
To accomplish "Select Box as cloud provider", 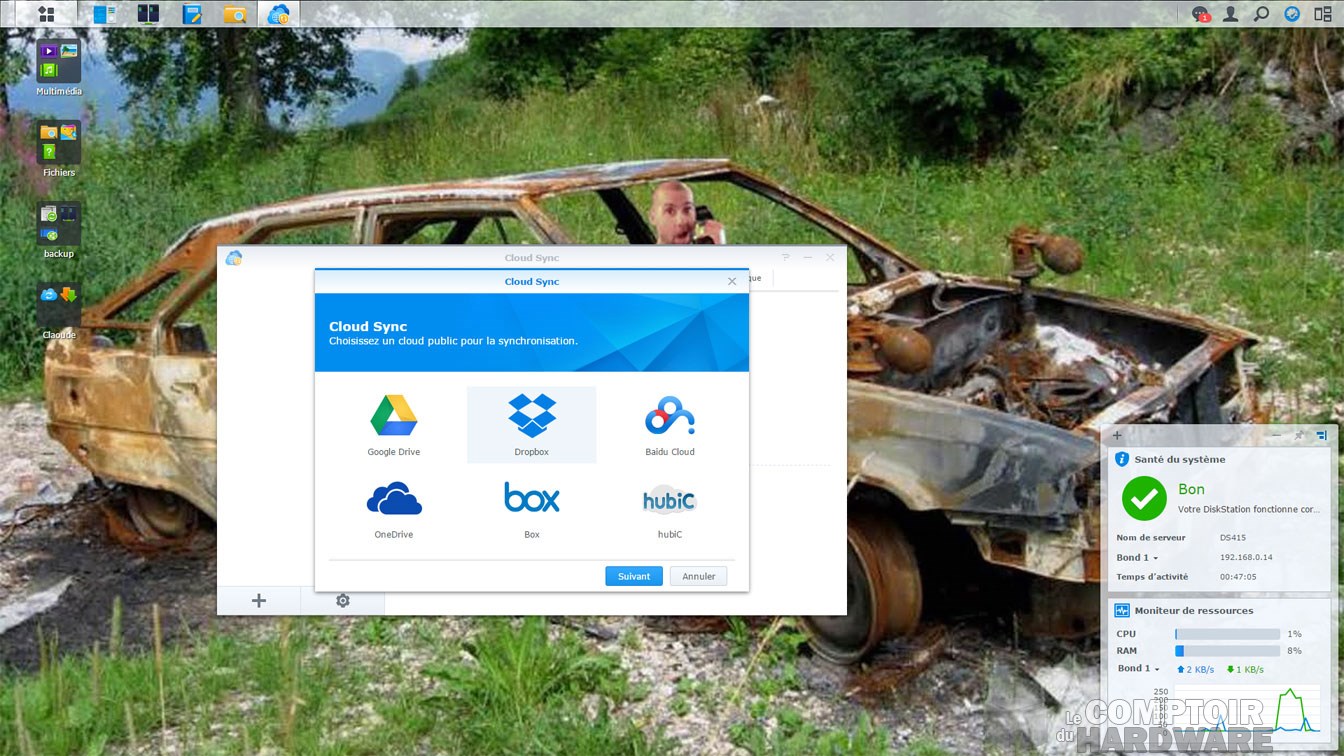I will [531, 507].
